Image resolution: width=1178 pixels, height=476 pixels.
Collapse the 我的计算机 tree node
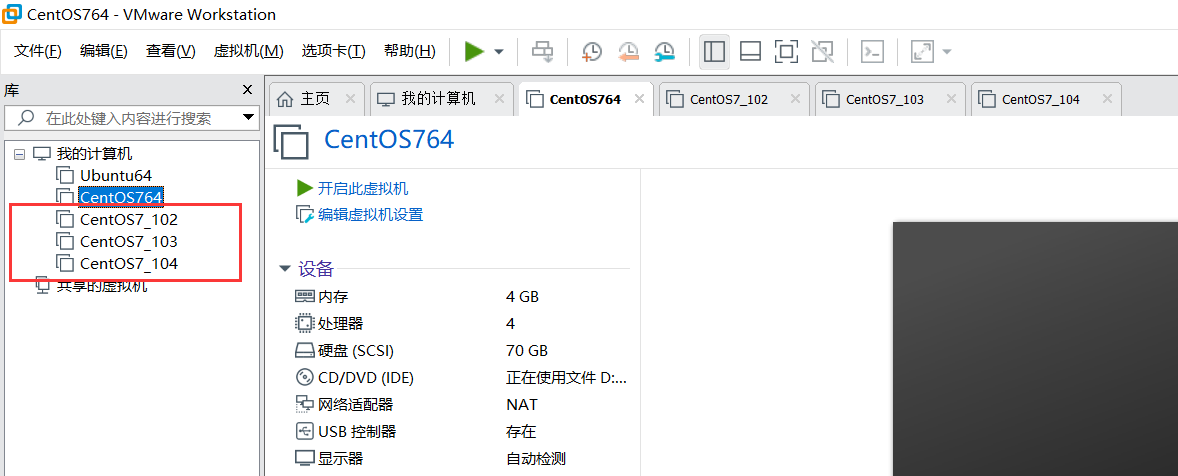point(20,154)
